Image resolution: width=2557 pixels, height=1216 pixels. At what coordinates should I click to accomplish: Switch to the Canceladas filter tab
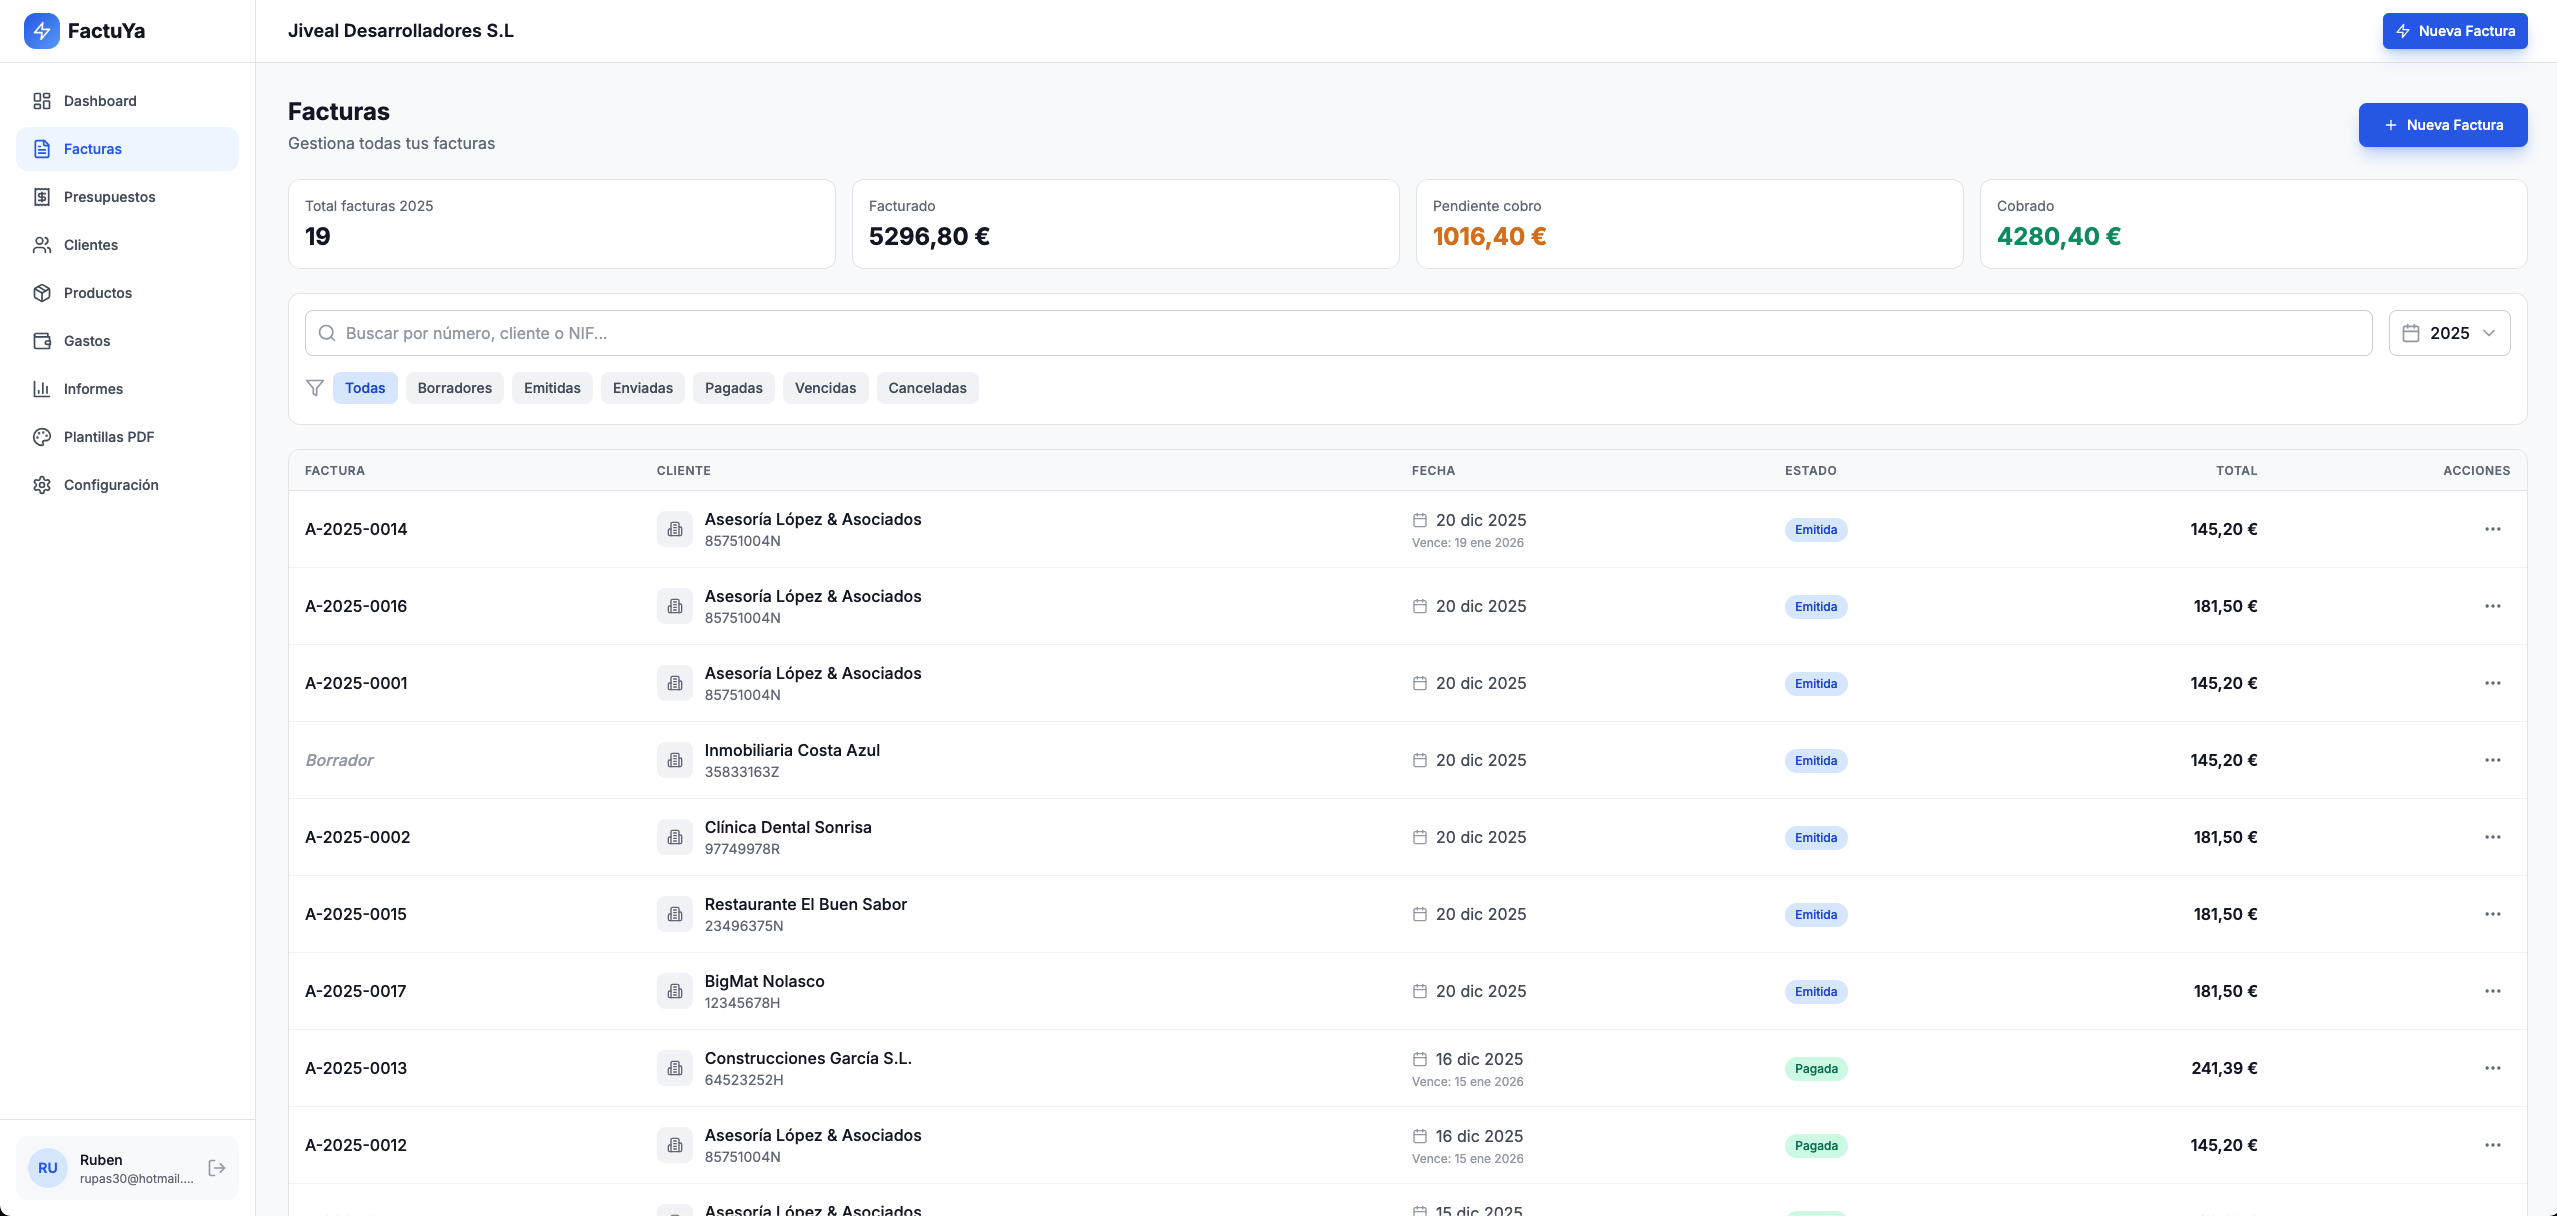click(927, 388)
